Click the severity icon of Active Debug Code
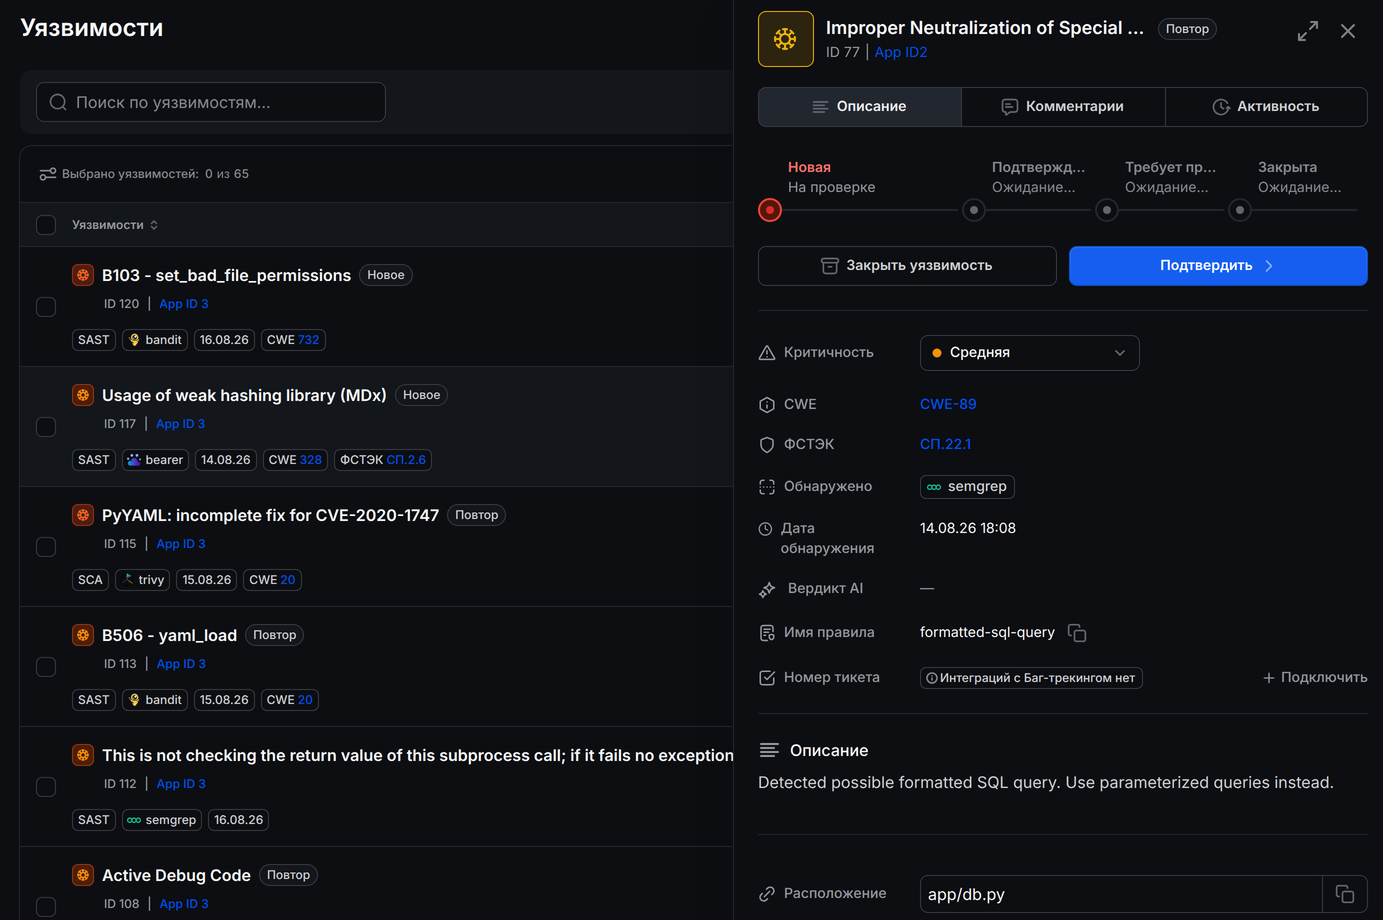This screenshot has width=1383, height=920. click(83, 875)
